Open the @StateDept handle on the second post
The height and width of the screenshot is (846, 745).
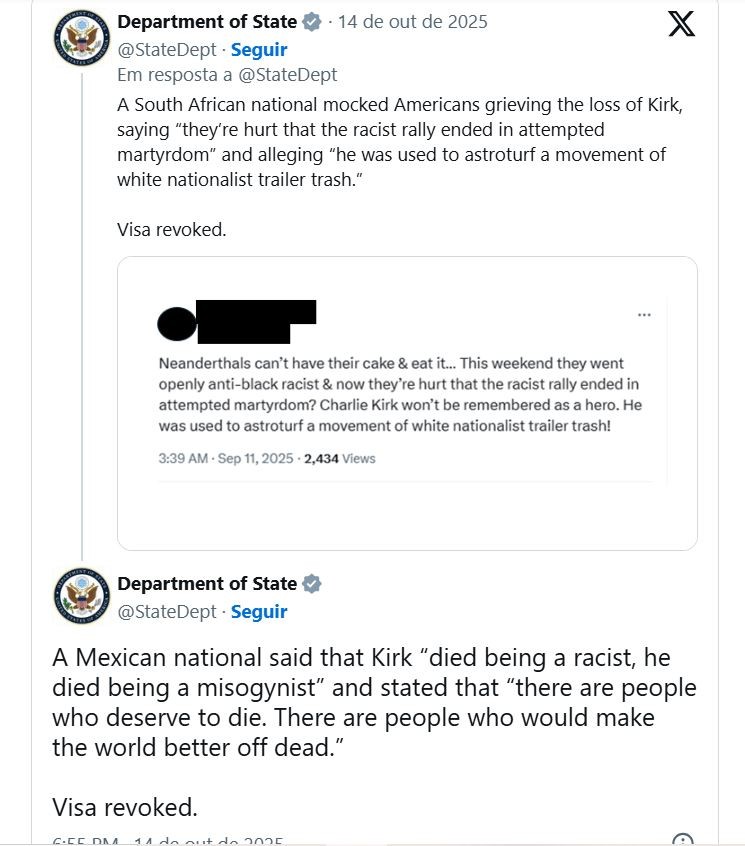click(167, 611)
